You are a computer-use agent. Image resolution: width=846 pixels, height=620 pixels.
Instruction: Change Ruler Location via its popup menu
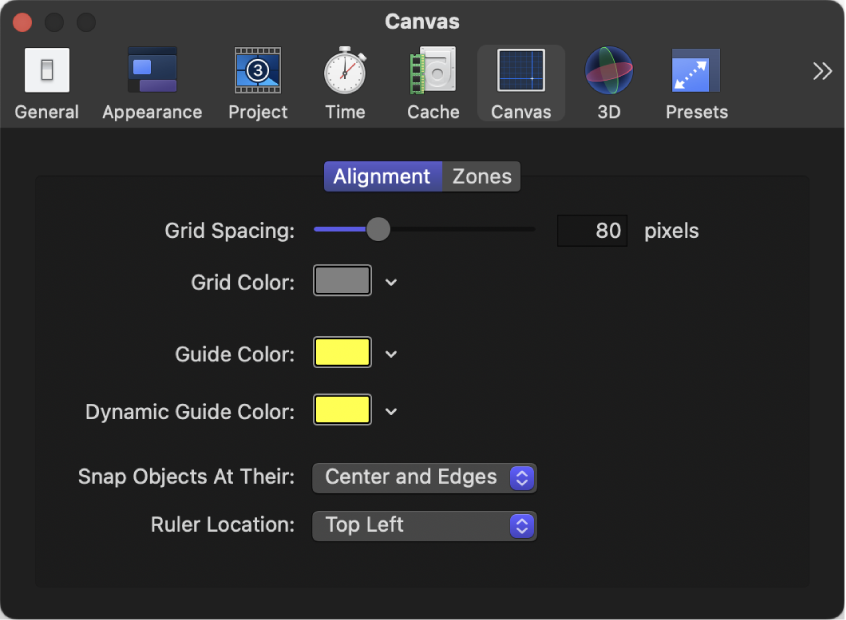(x=424, y=525)
